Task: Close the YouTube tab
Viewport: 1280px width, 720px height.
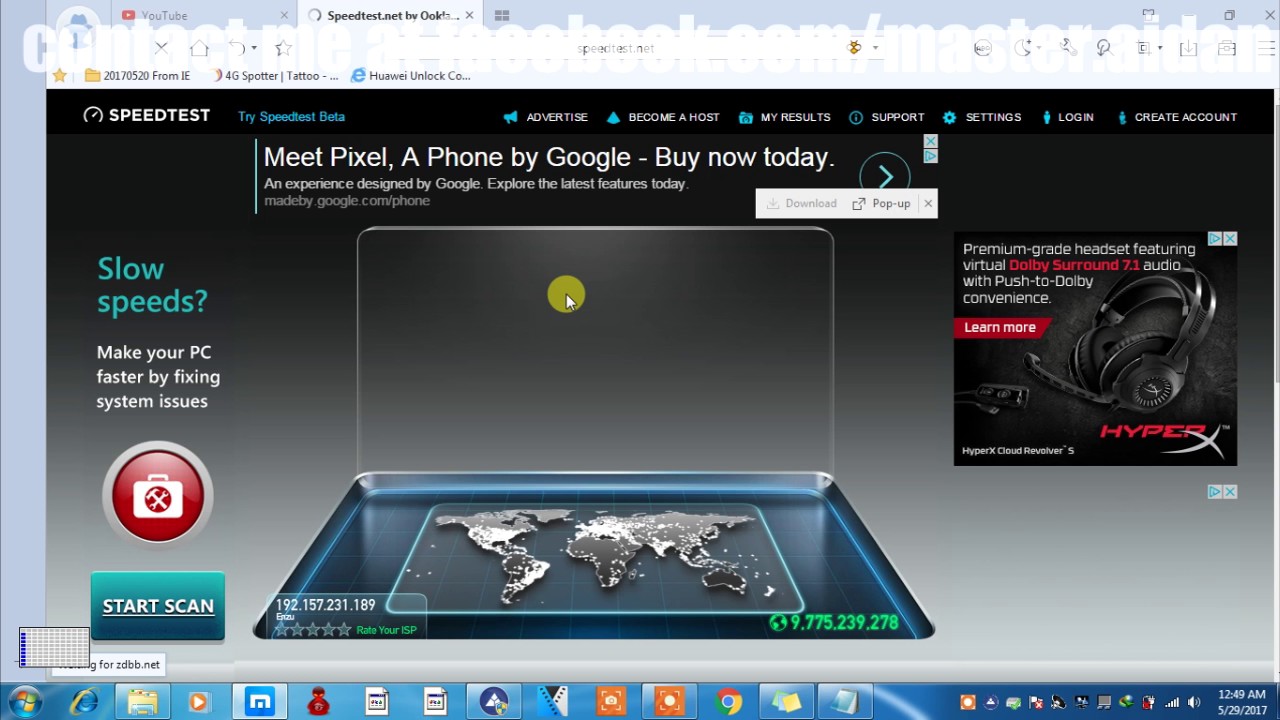Action: pyautogui.click(x=284, y=15)
